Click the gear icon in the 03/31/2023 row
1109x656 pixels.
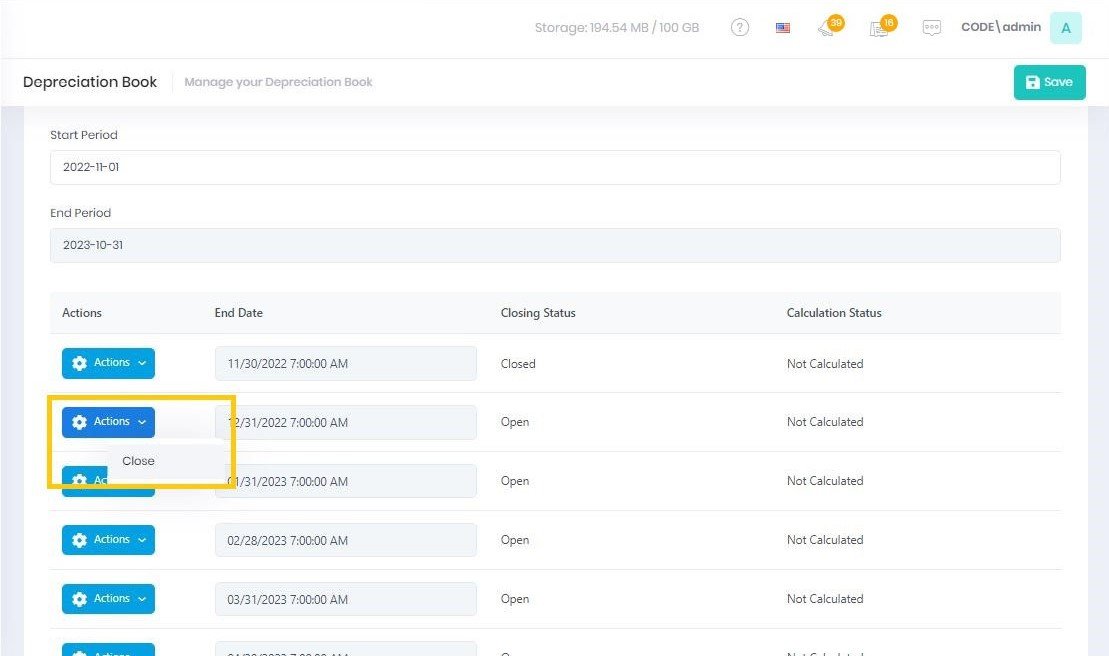[80, 600]
